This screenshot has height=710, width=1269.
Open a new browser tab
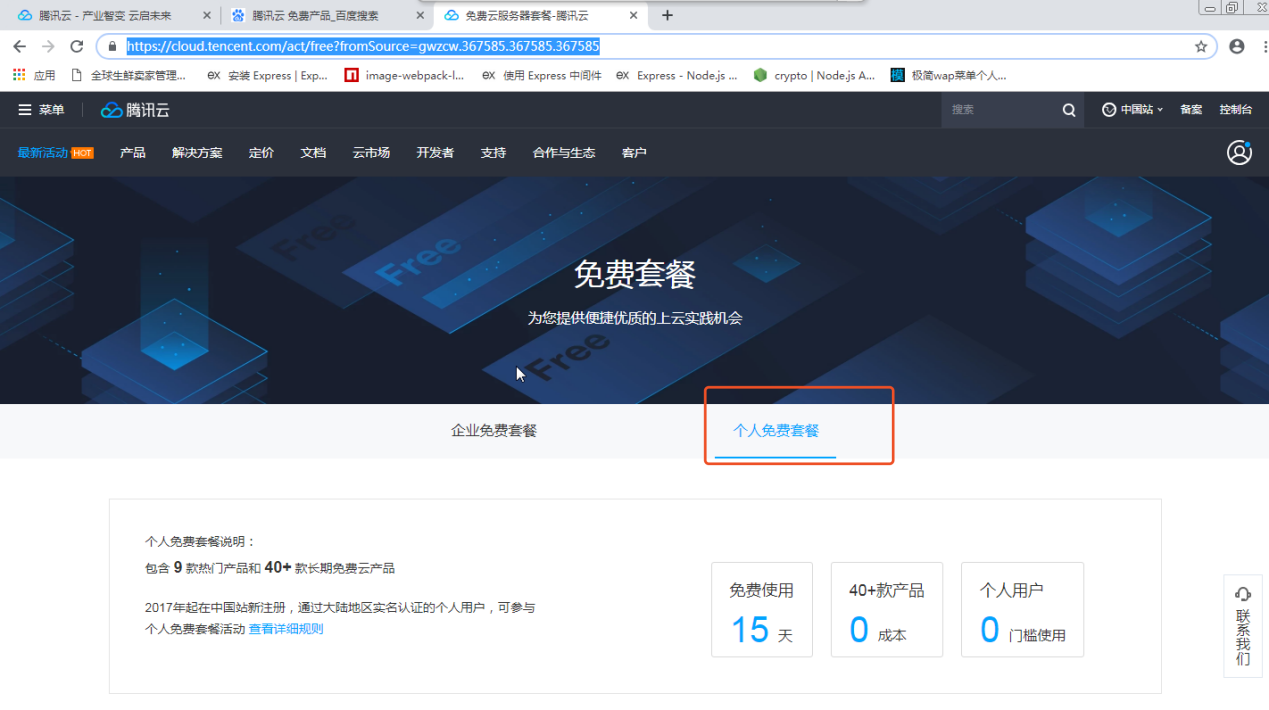(x=667, y=15)
